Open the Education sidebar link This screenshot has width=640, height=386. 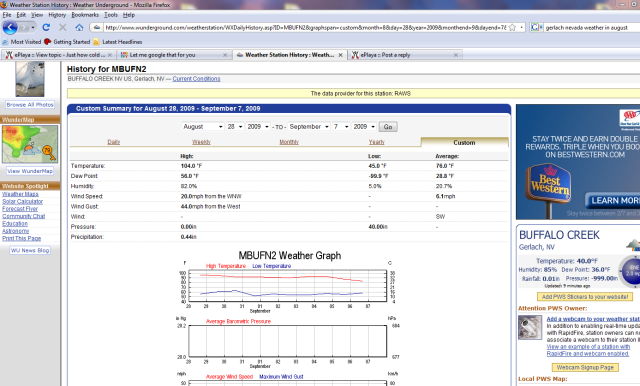(x=15, y=224)
